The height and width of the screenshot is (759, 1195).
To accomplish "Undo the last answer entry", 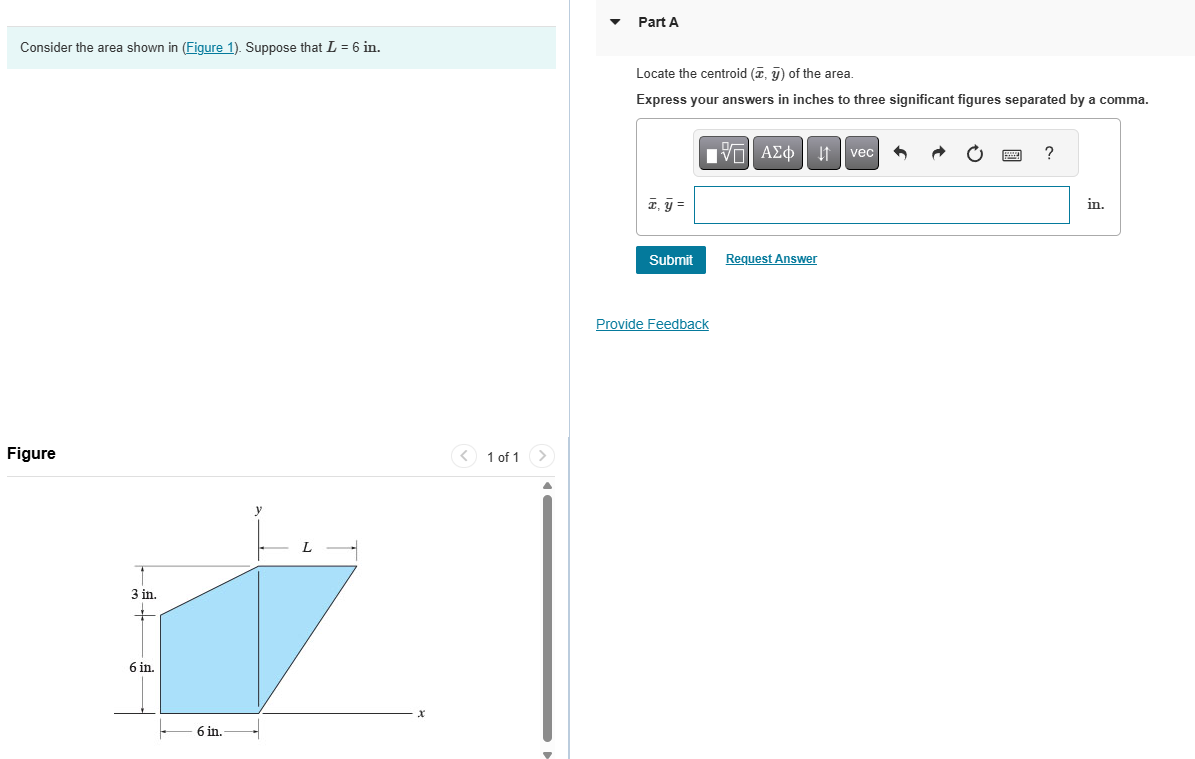I will click(x=900, y=153).
